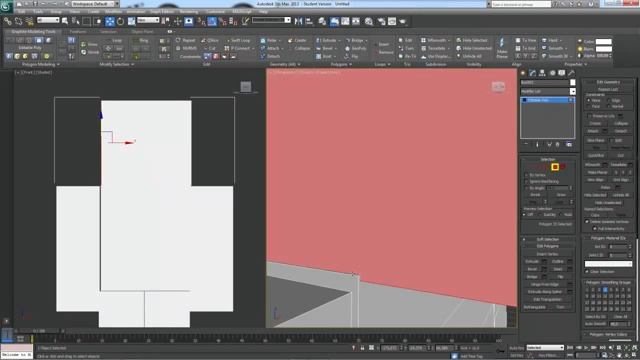This screenshot has width=640, height=360.
Task: Select the Edge constraint radio button
Action: click(x=609, y=100)
